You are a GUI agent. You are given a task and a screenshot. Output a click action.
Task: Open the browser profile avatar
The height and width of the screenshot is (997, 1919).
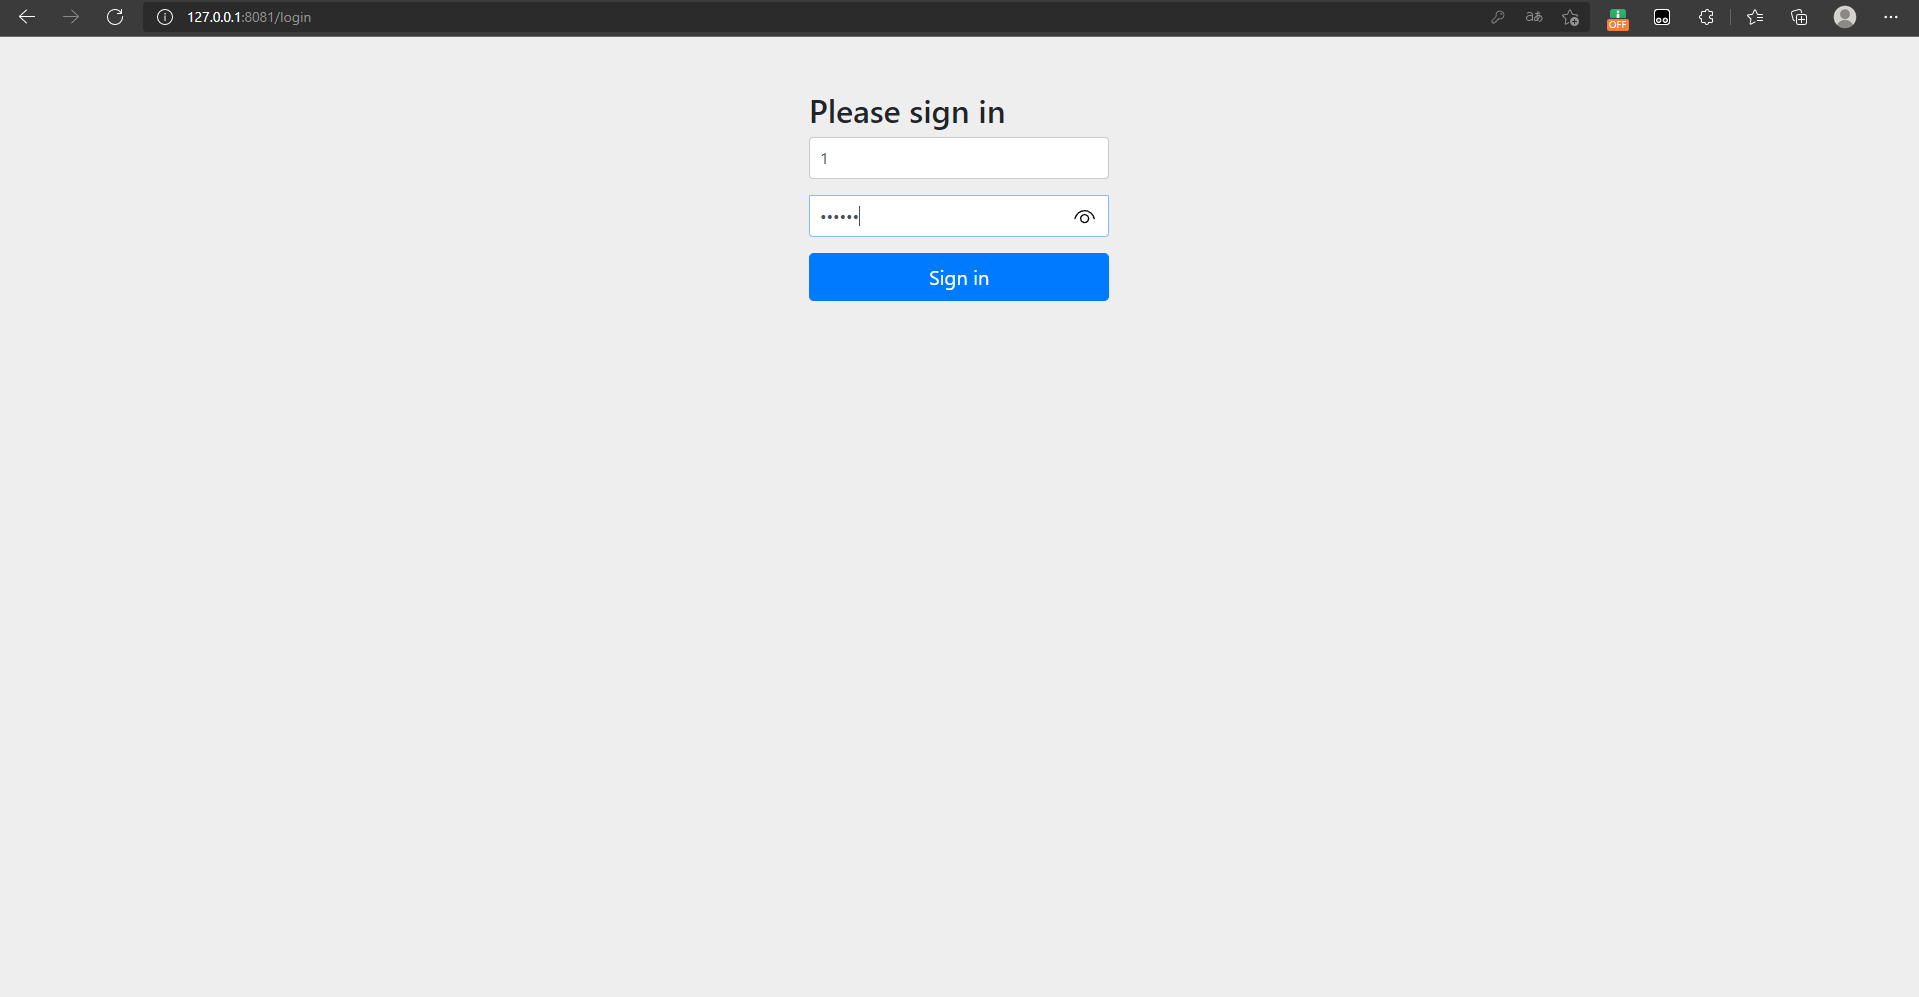pyautogui.click(x=1845, y=17)
